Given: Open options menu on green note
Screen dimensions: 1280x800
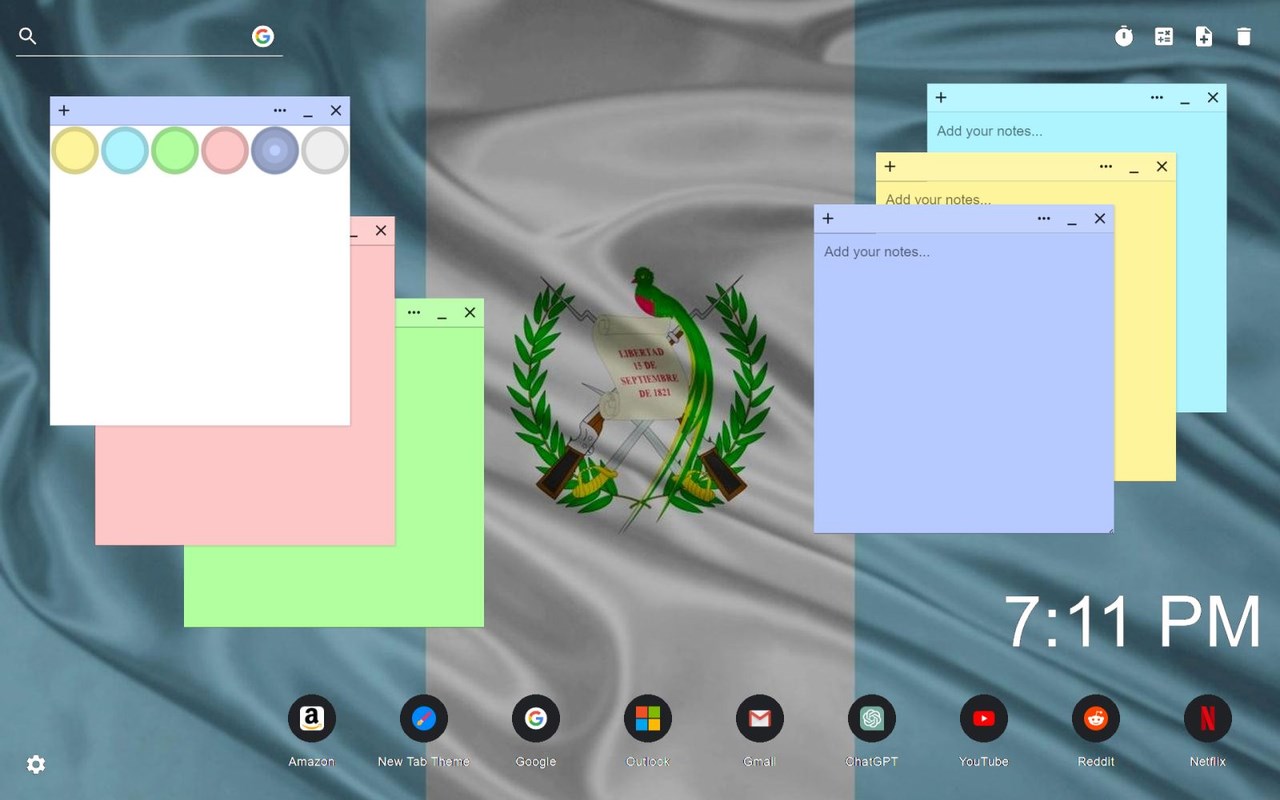Looking at the screenshot, I should click(414, 312).
